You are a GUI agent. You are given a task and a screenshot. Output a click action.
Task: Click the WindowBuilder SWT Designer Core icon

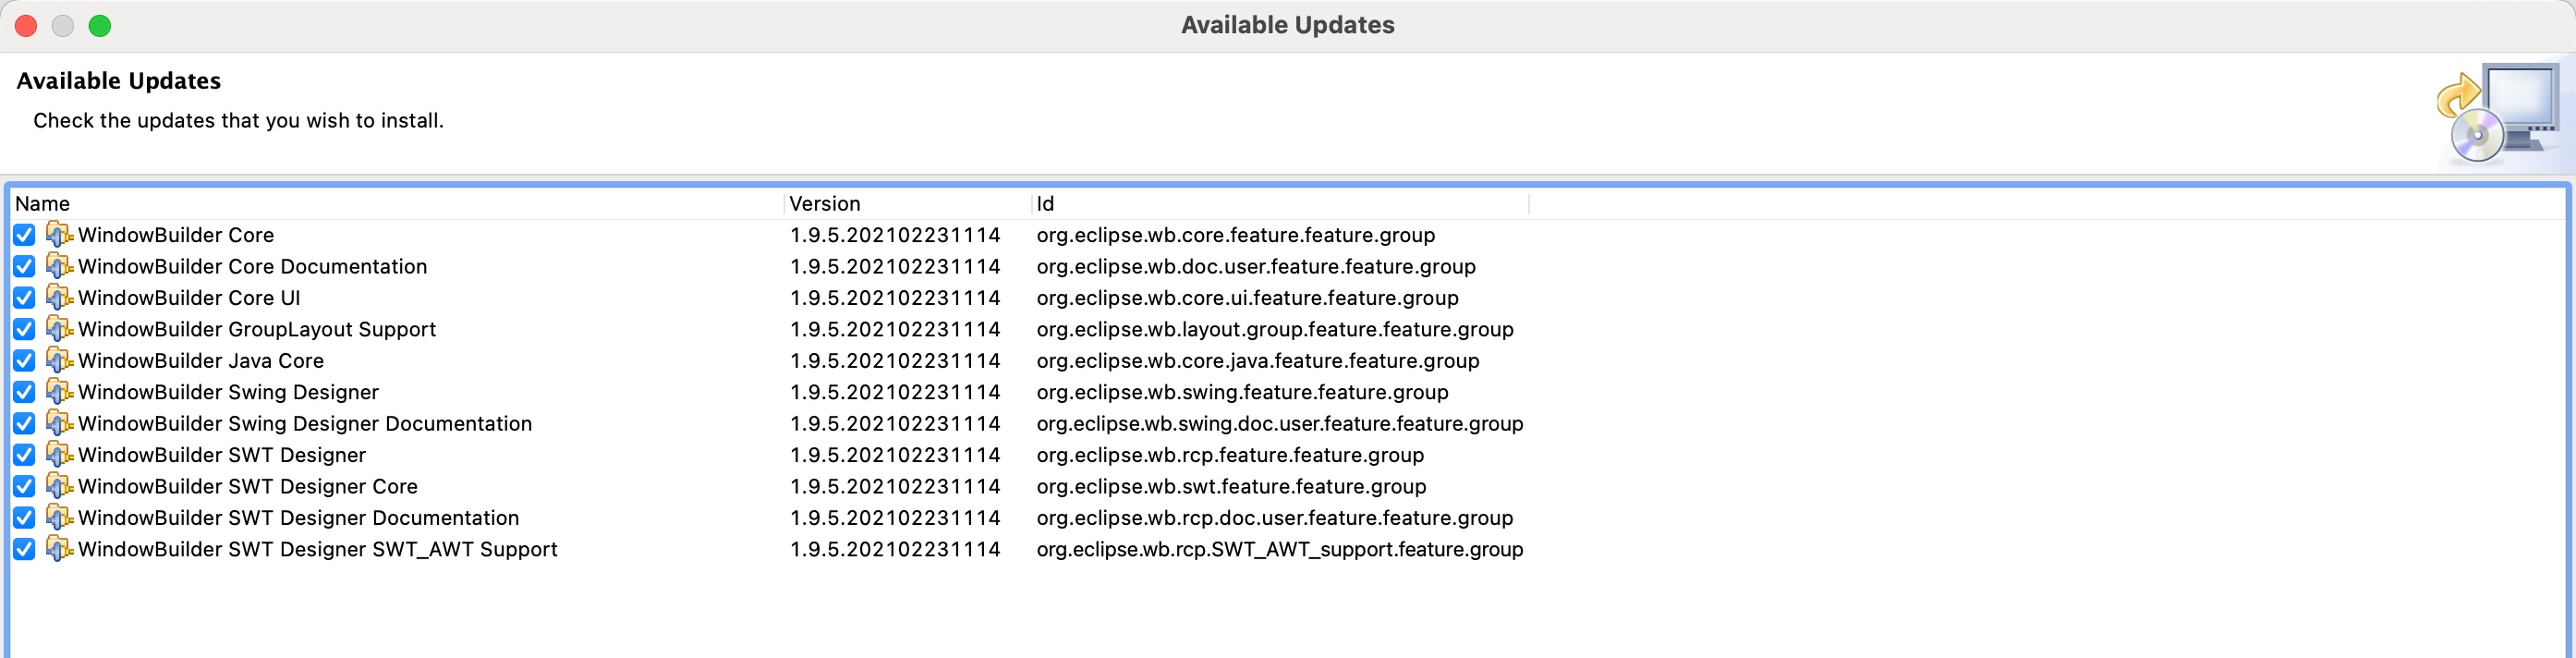[x=59, y=486]
